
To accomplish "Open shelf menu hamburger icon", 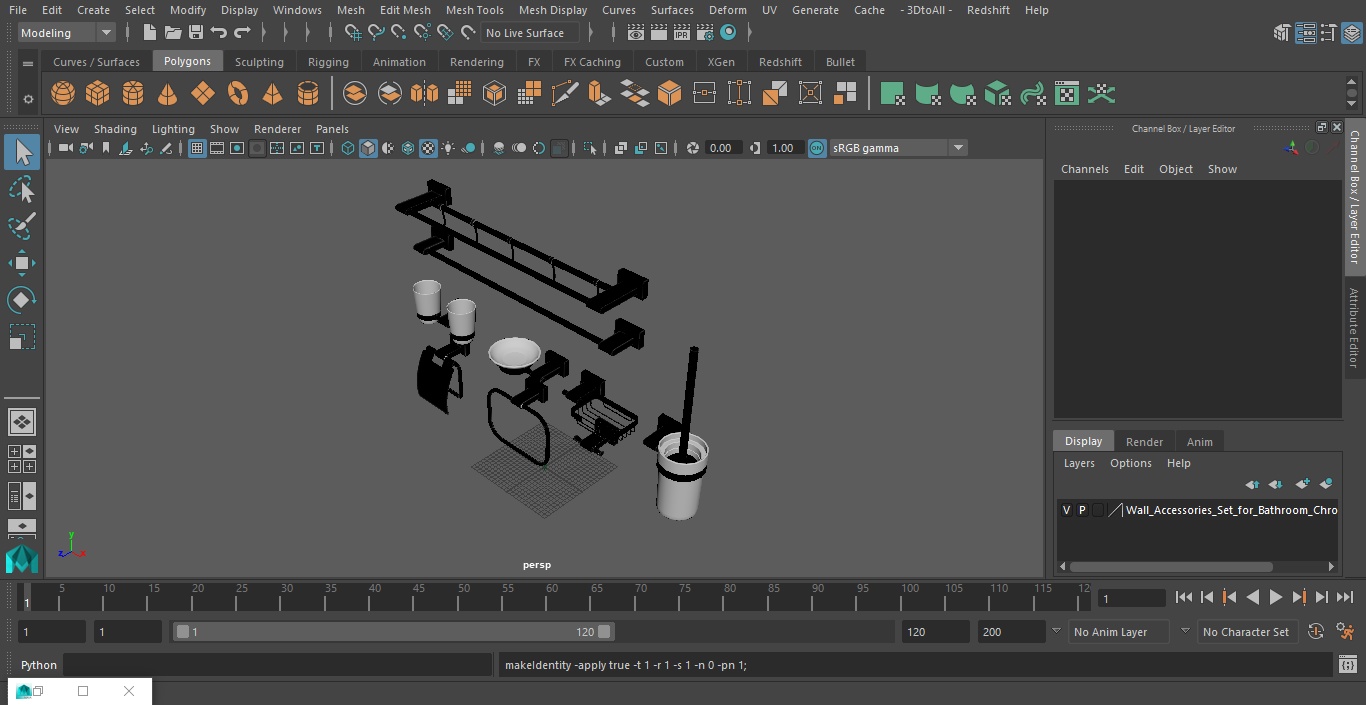I will [28, 63].
